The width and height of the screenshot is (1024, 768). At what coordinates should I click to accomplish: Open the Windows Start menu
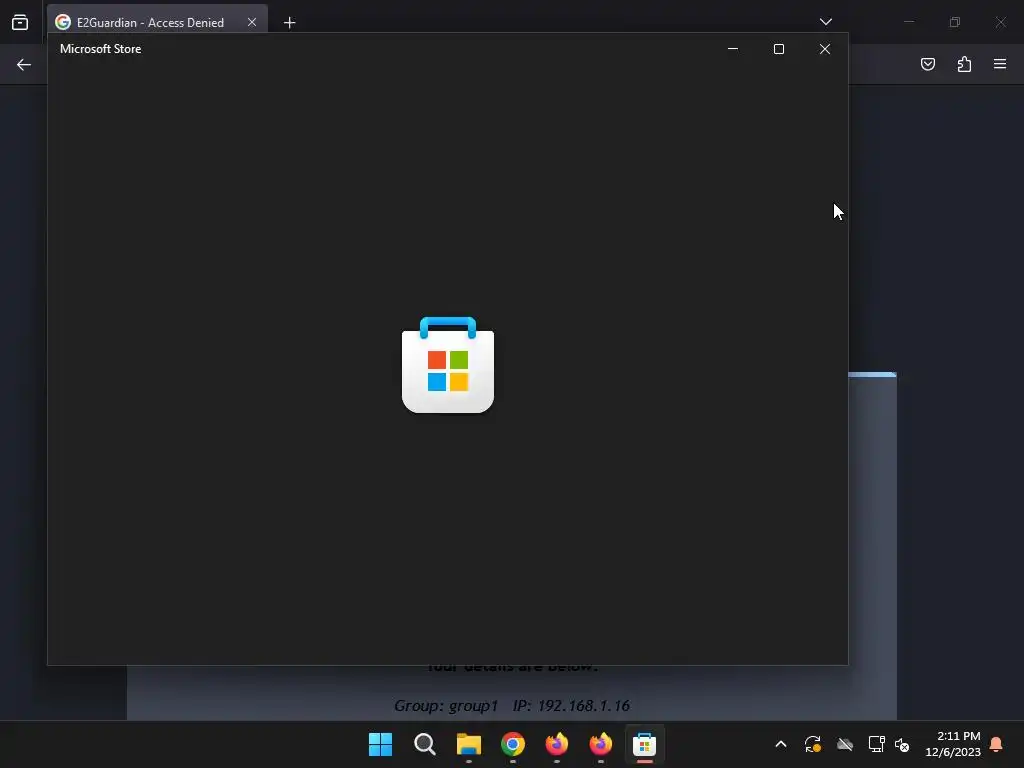(380, 744)
